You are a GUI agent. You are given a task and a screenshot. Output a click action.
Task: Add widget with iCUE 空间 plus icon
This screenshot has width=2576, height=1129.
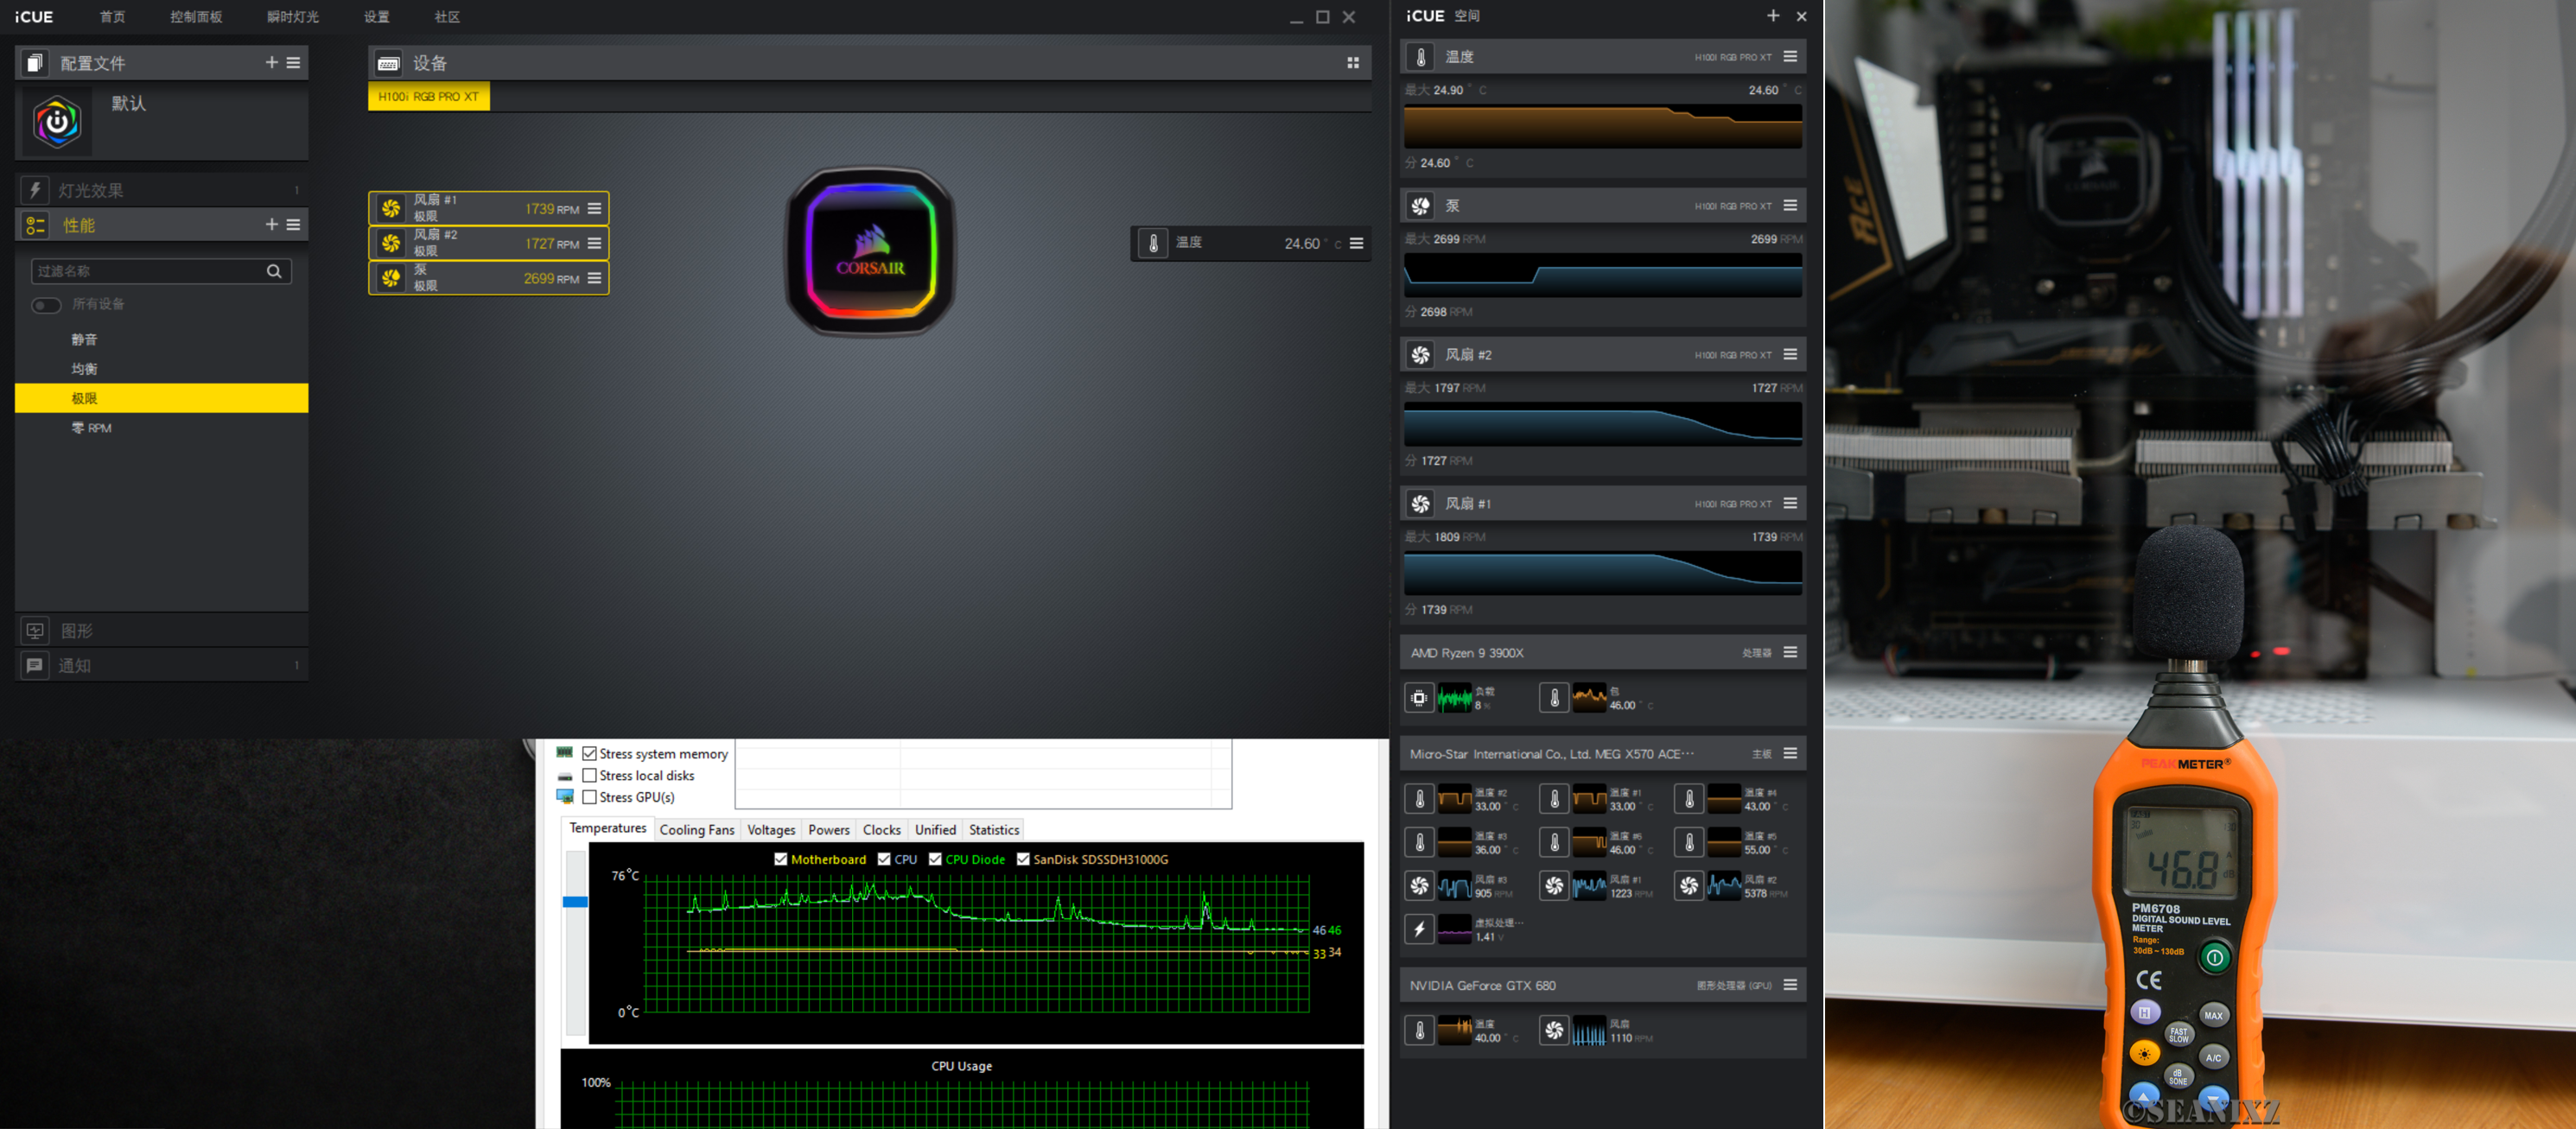tap(1772, 16)
